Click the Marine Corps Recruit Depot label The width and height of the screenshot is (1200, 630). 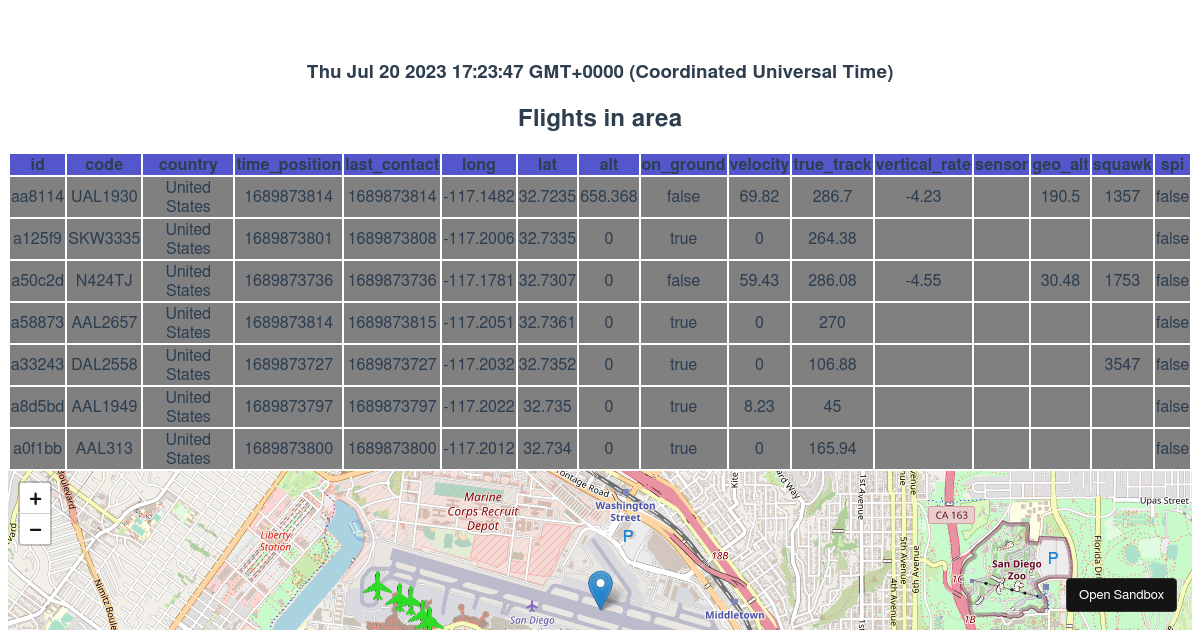click(x=483, y=510)
